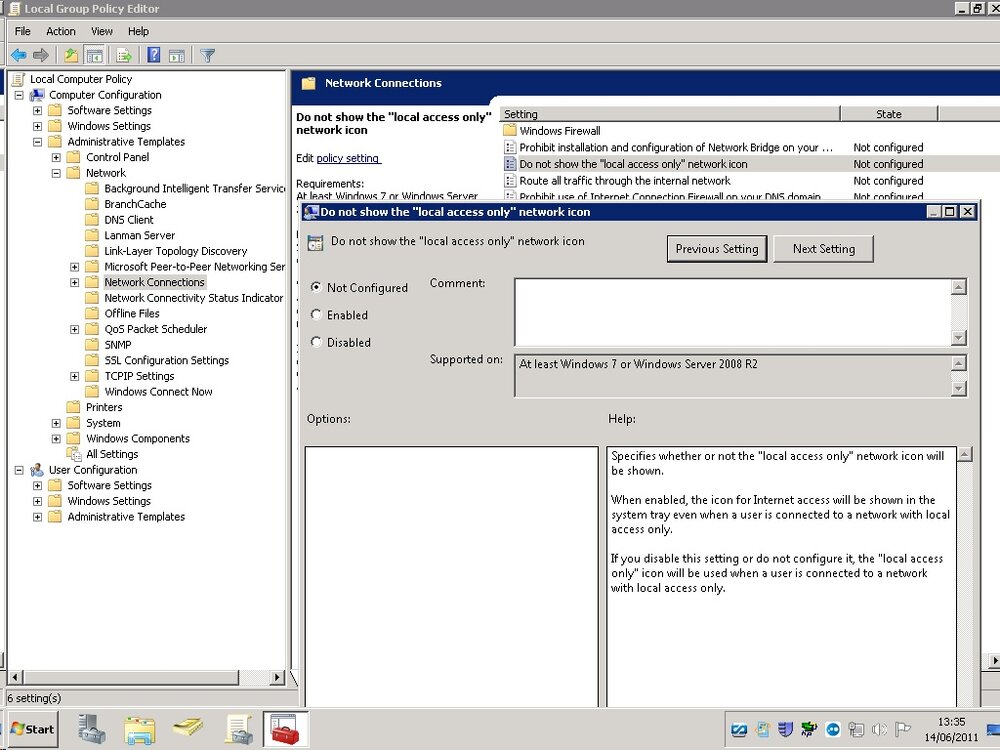Expand the Windows Components tree node
Screen dimensions: 1000x750
point(56,439)
